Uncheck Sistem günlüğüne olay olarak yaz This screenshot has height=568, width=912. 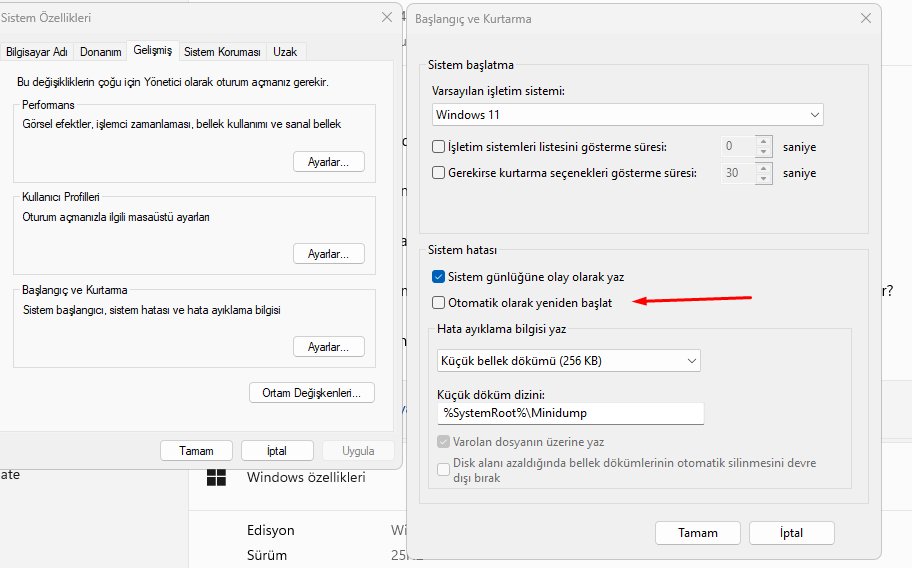(x=439, y=277)
